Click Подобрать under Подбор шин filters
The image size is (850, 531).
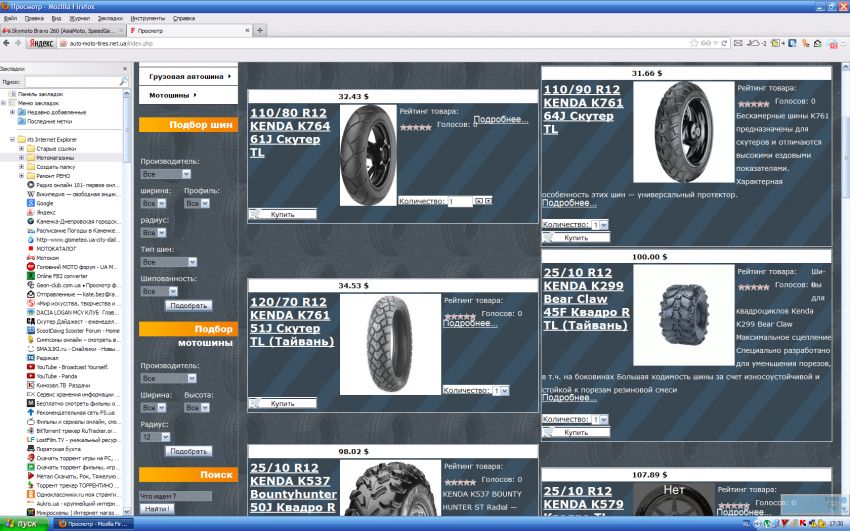(188, 306)
